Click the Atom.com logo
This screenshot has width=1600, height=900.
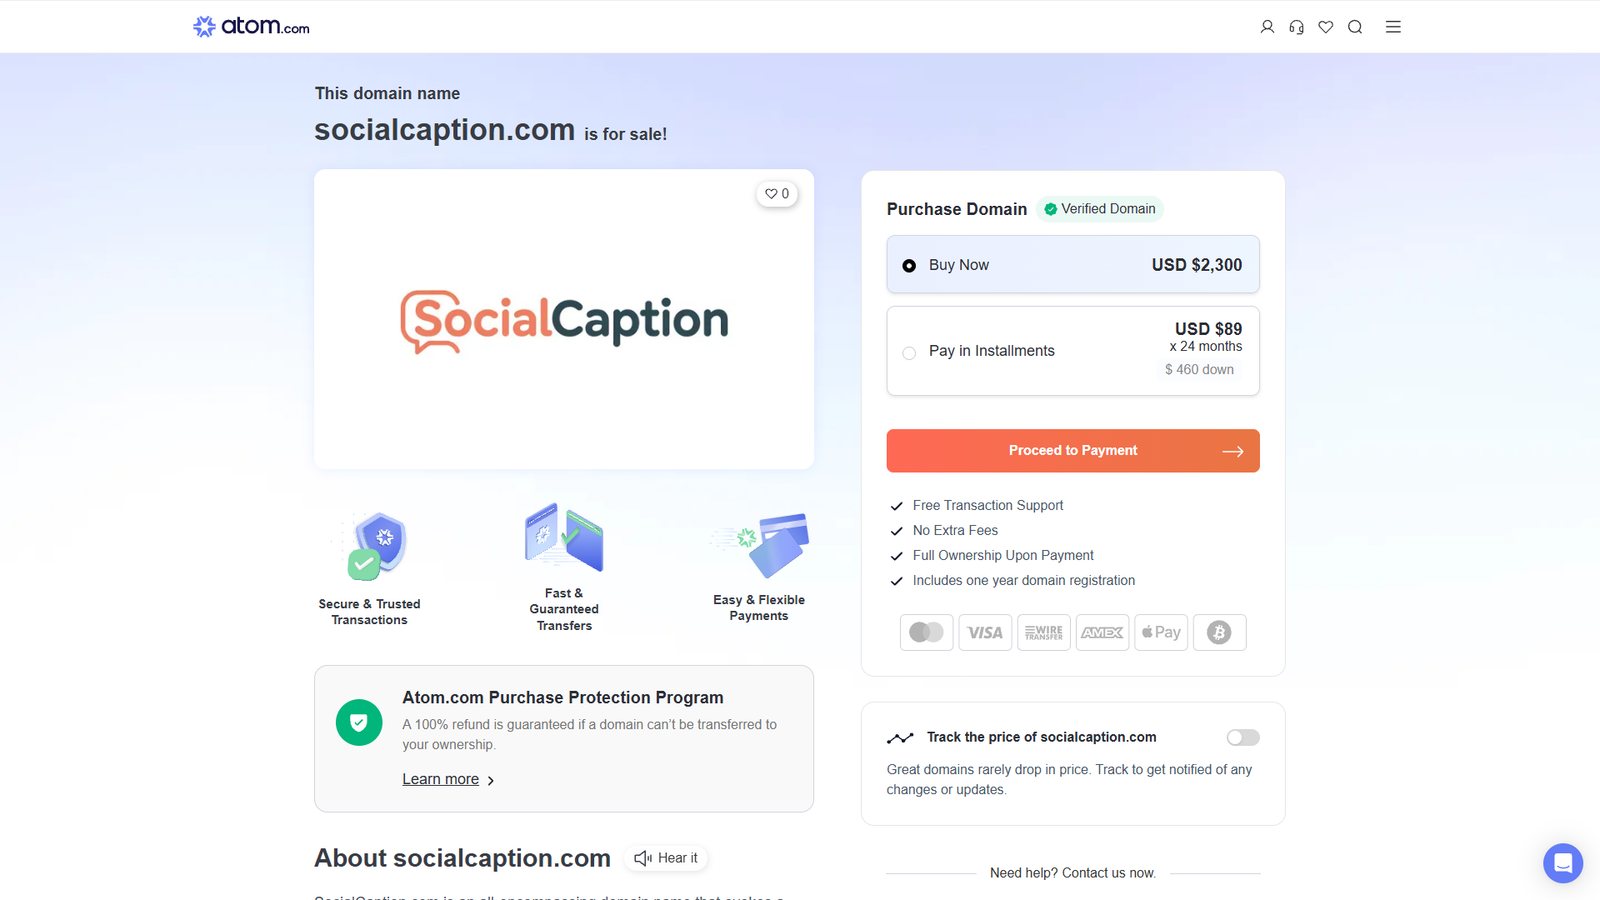(249, 26)
